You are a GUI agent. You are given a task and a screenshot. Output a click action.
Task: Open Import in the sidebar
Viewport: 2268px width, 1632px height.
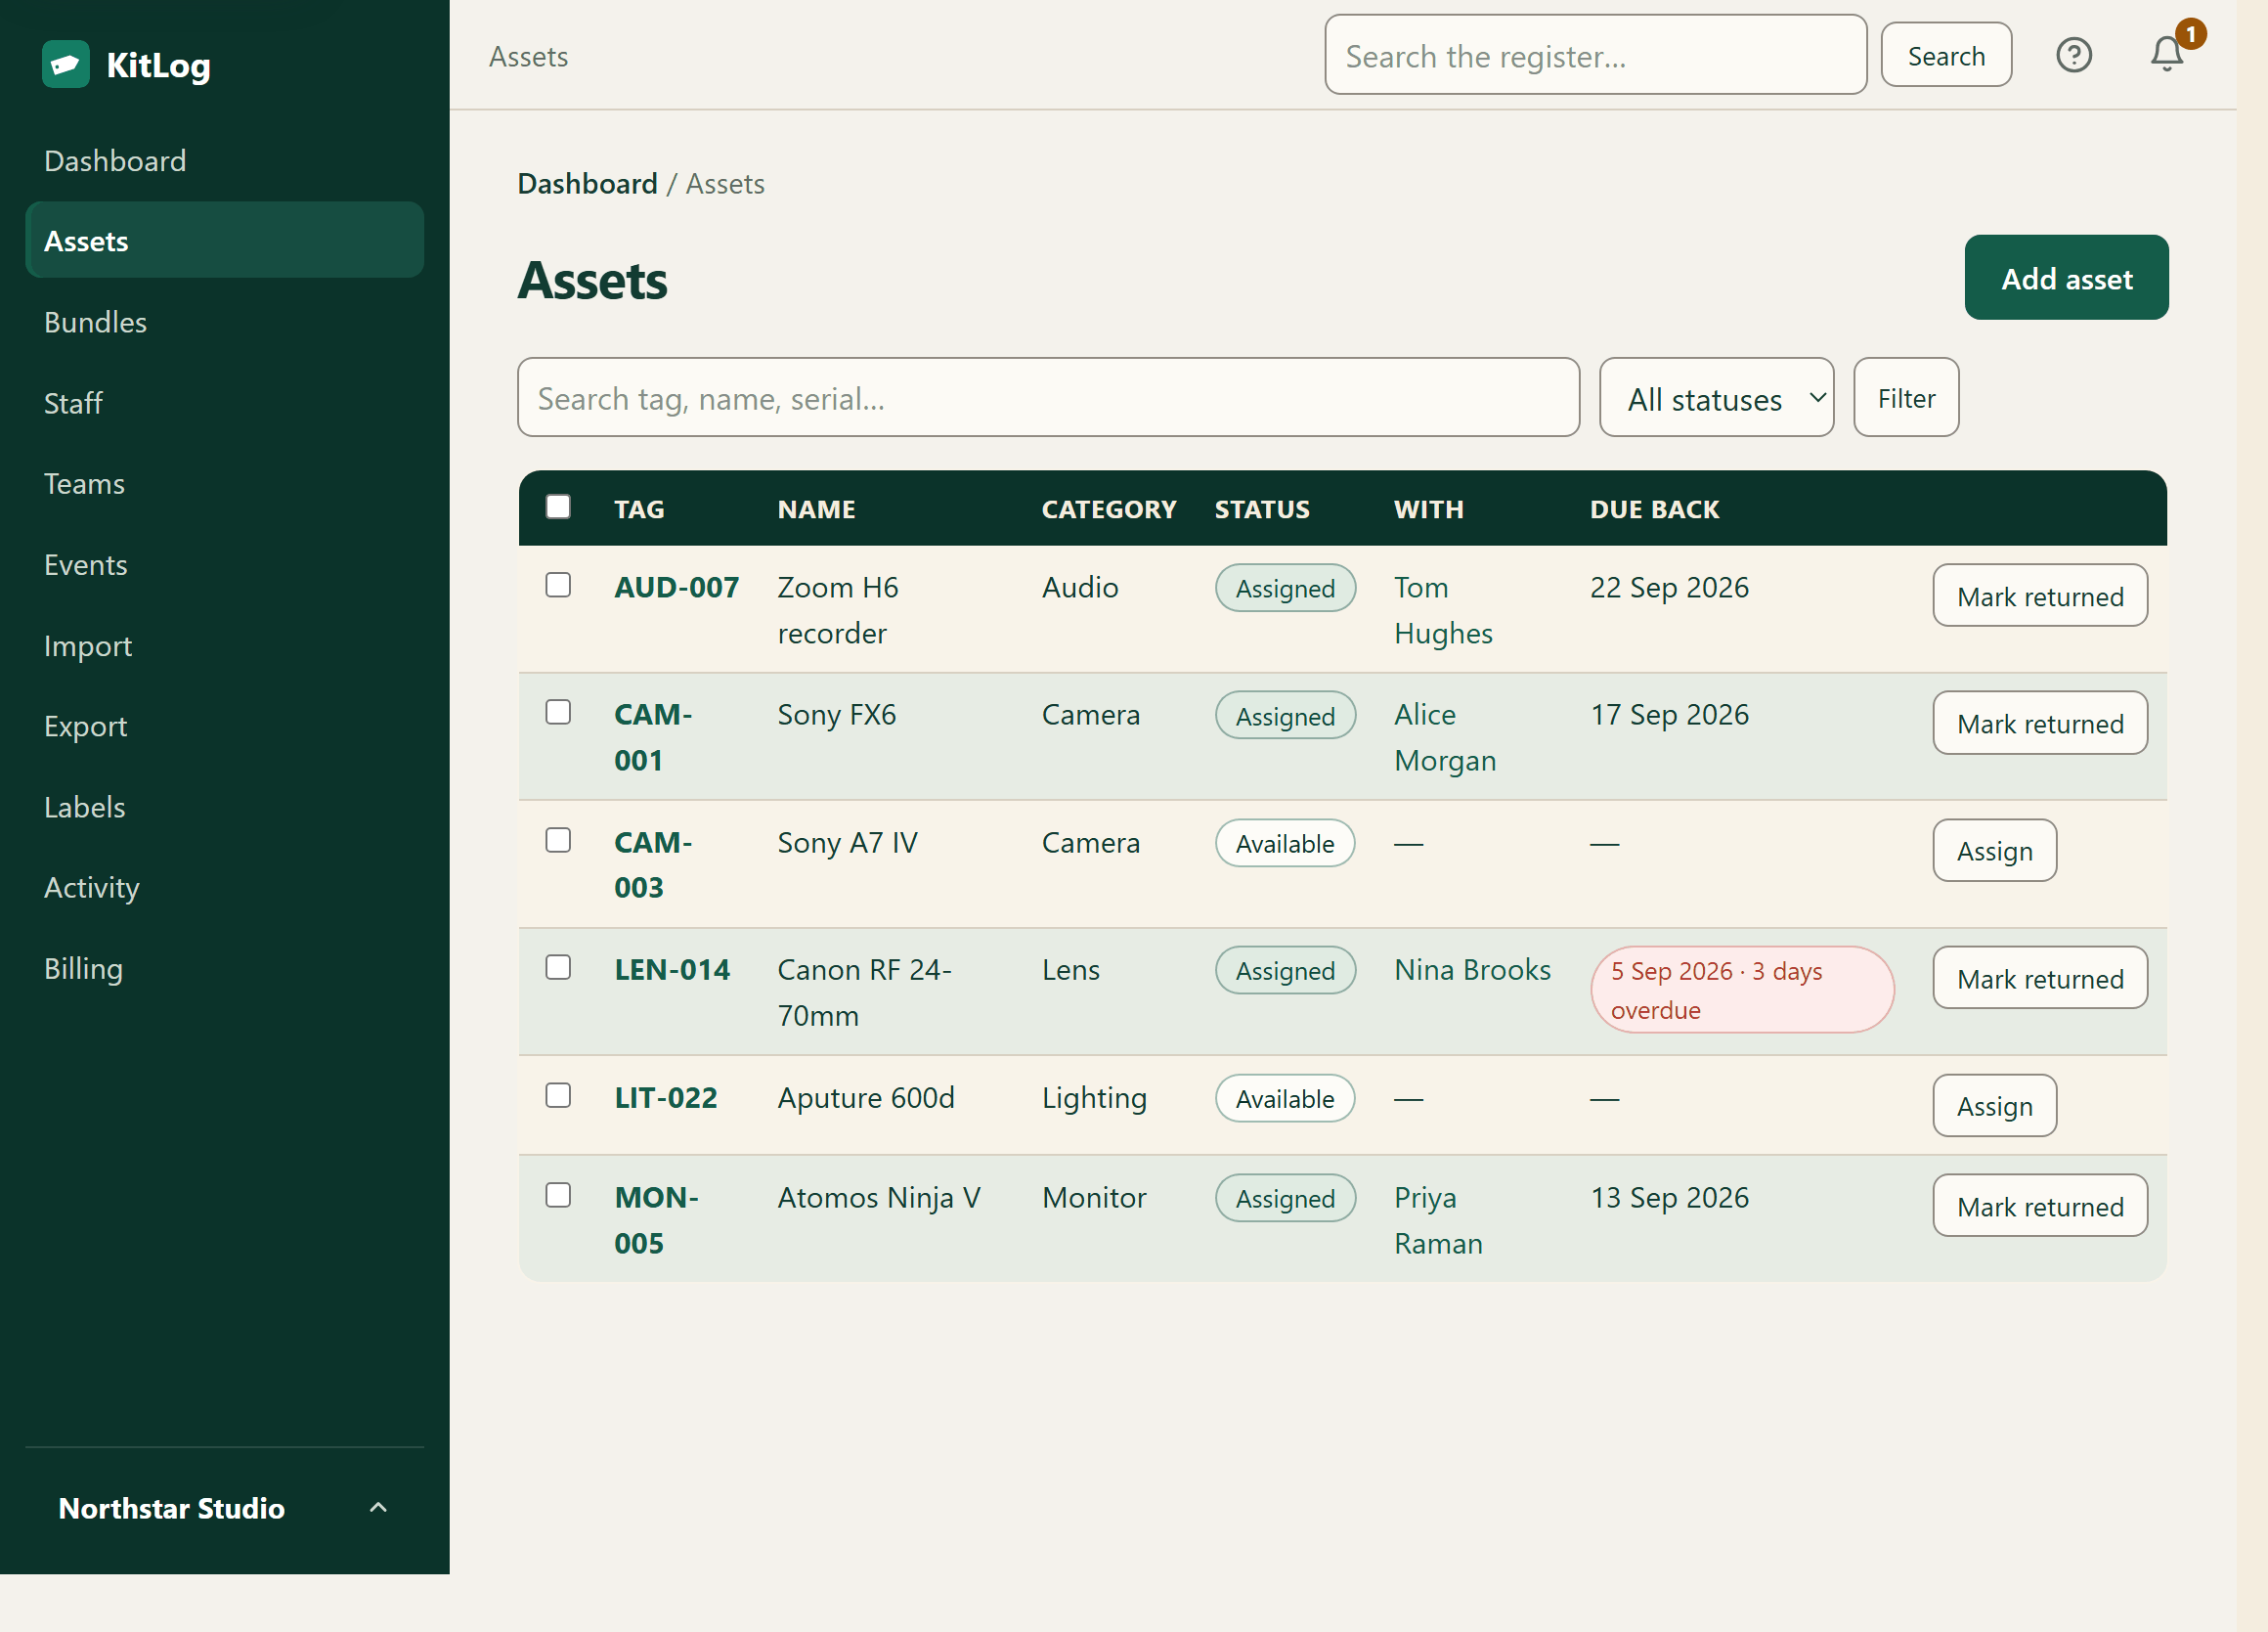coord(224,646)
